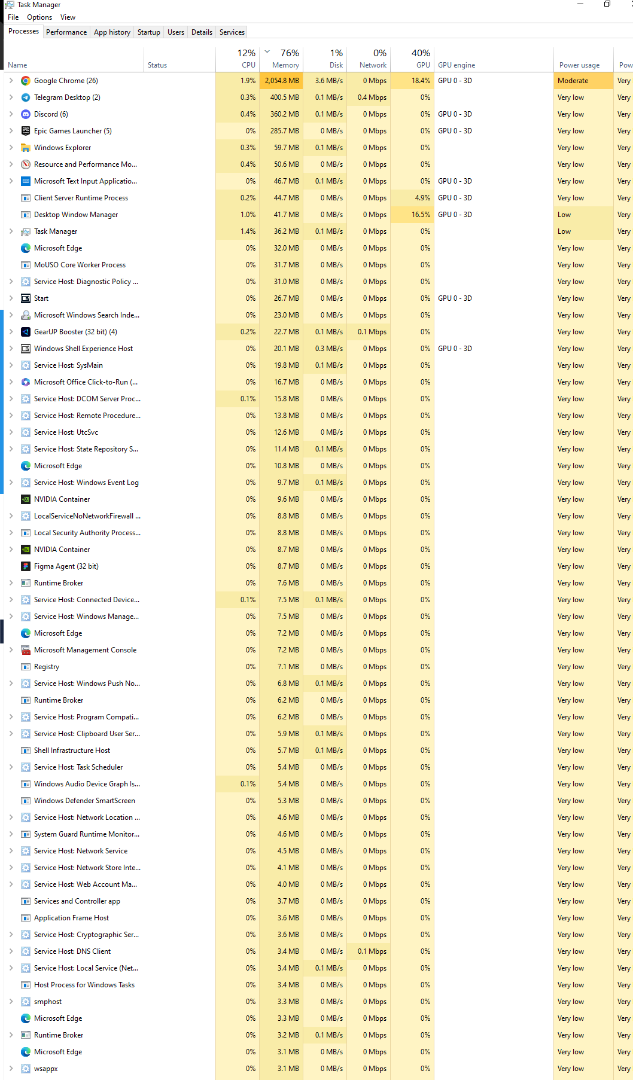Sort by the Network column header

tap(368, 59)
